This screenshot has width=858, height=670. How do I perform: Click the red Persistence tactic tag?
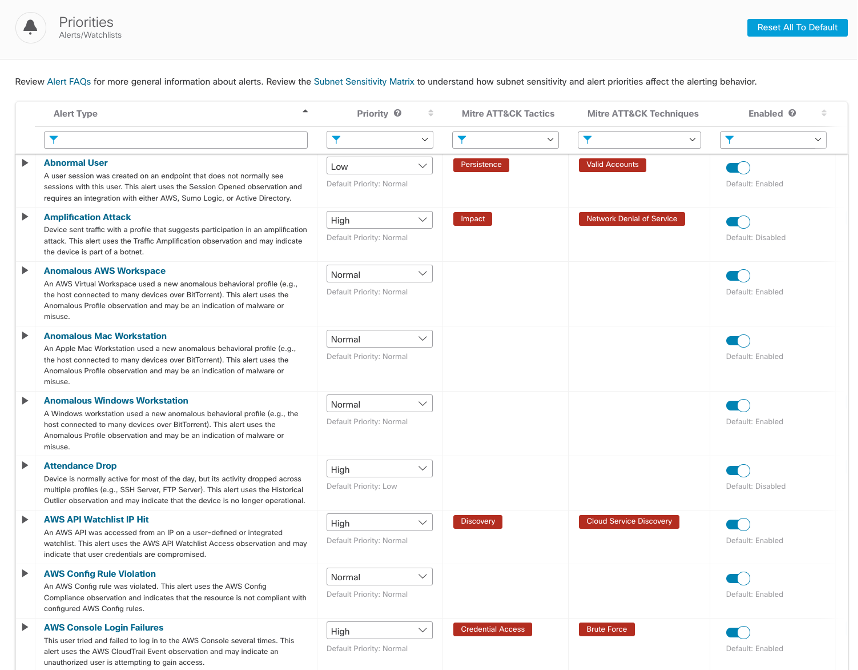click(x=481, y=165)
